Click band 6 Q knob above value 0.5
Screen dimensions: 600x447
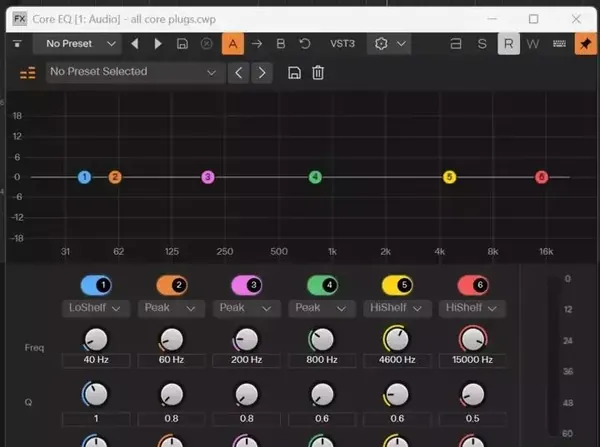473,395
